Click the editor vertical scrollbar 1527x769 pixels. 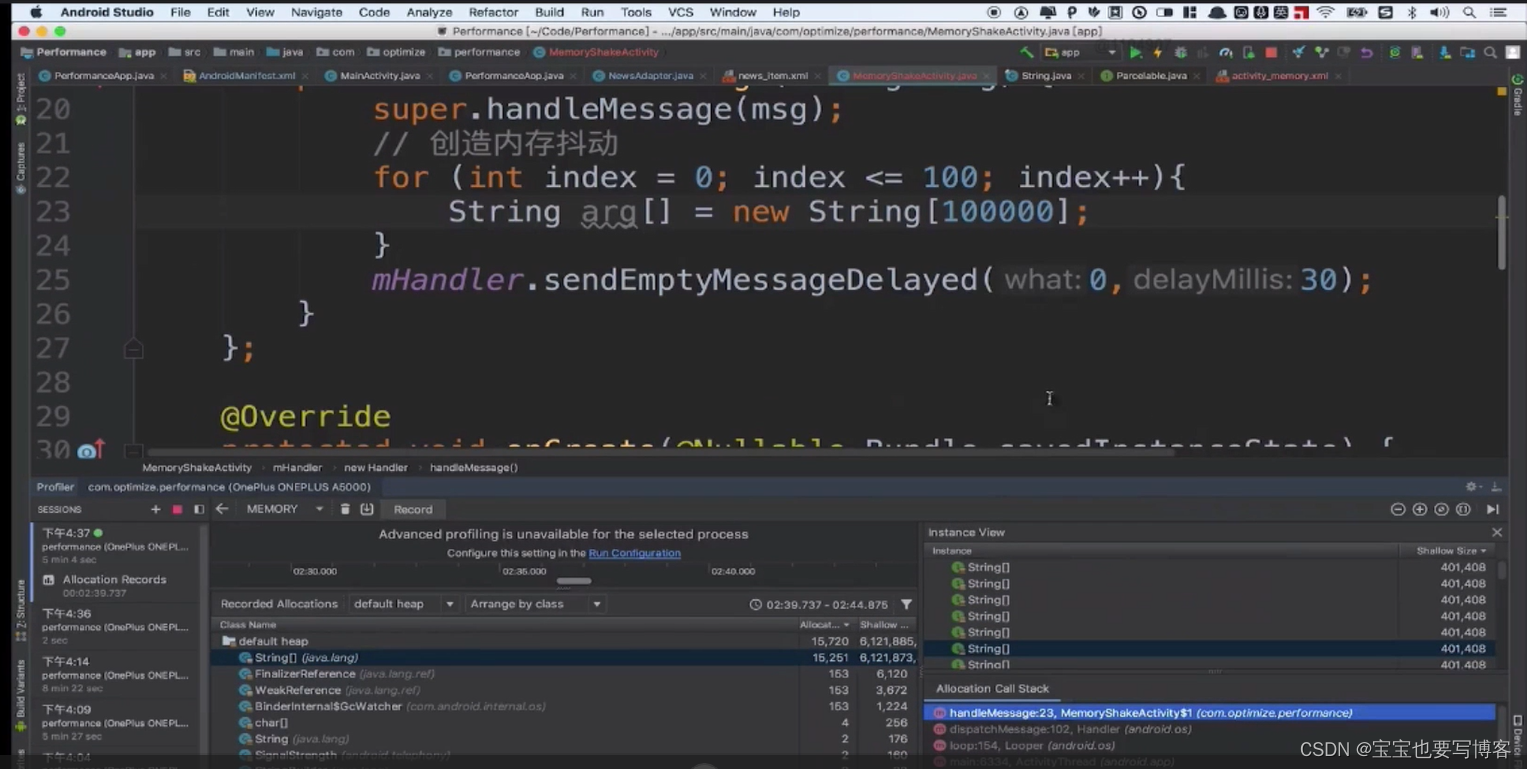1501,232
